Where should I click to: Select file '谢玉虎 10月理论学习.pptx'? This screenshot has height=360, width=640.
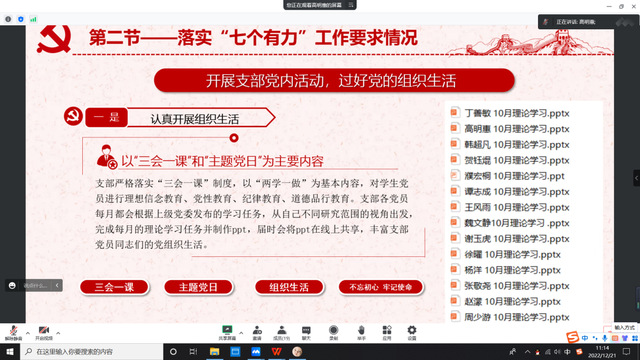tap(510, 238)
